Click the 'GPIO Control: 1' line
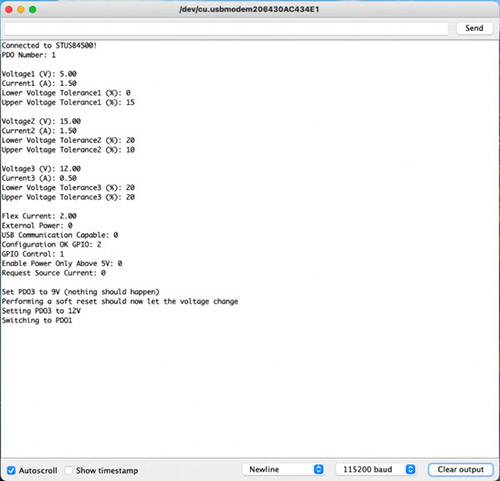This screenshot has width=500, height=481. click(x=33, y=254)
